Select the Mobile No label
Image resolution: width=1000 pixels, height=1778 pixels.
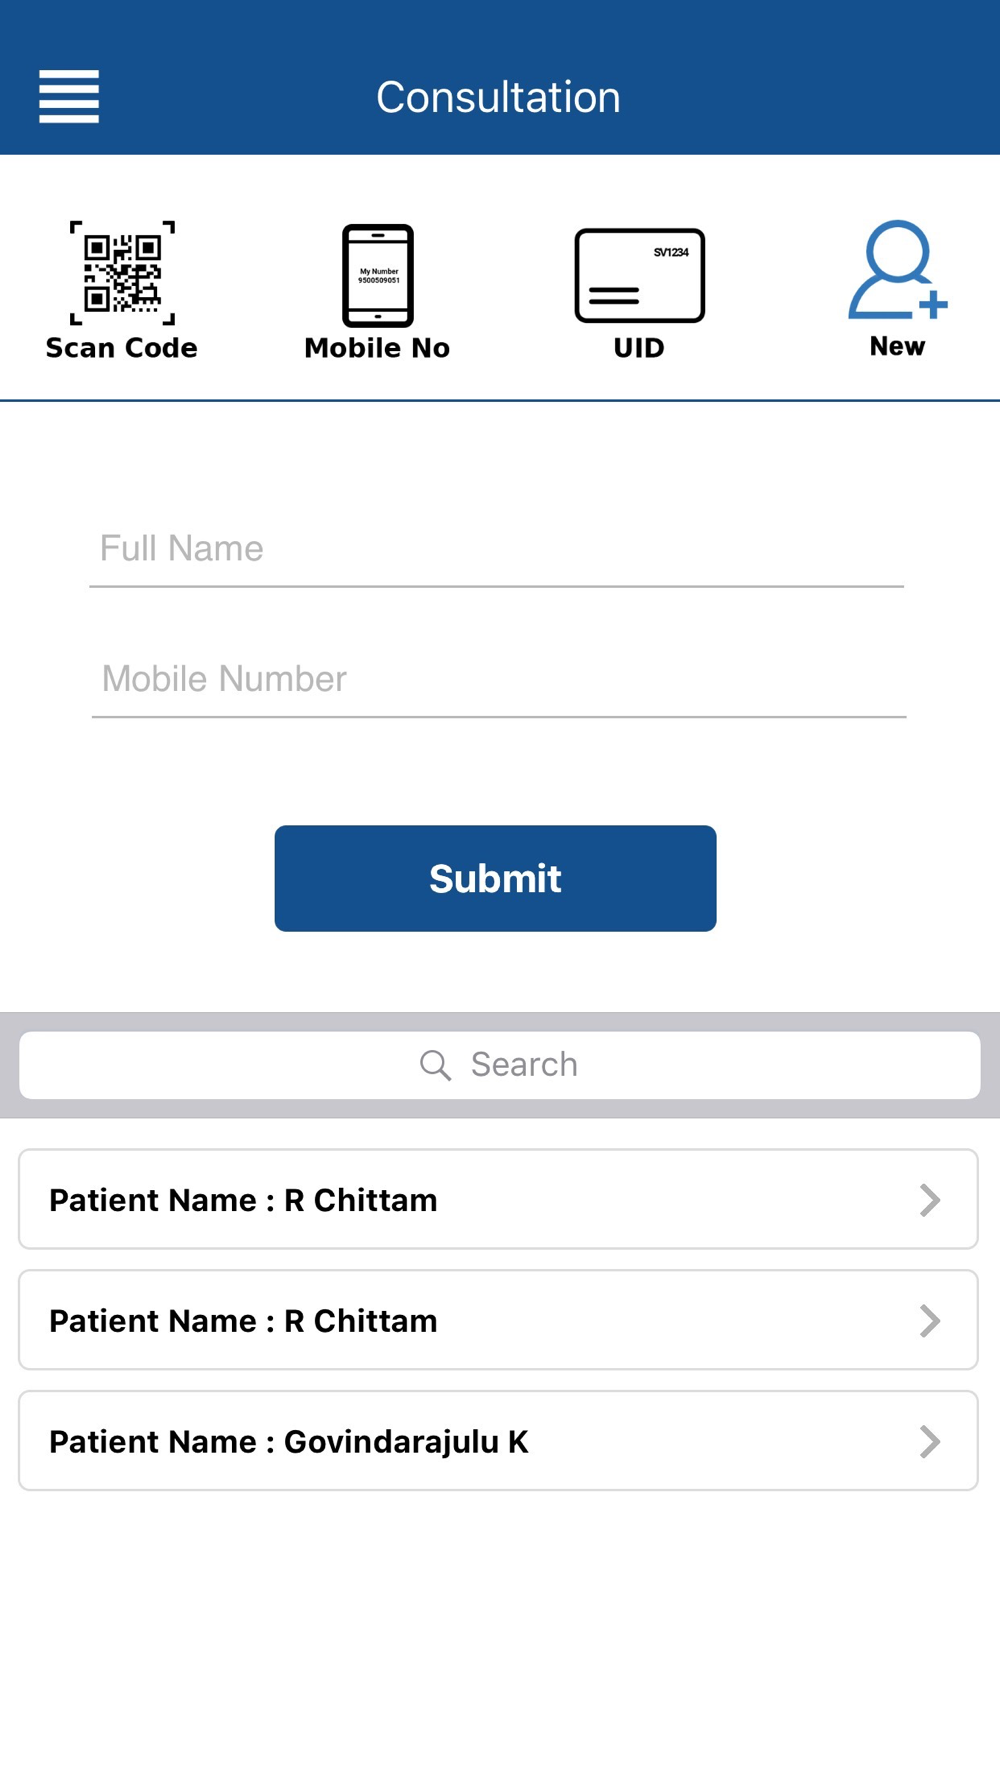tap(377, 348)
